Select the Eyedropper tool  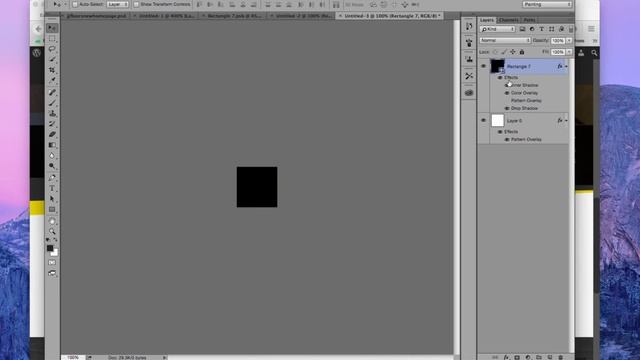52,81
